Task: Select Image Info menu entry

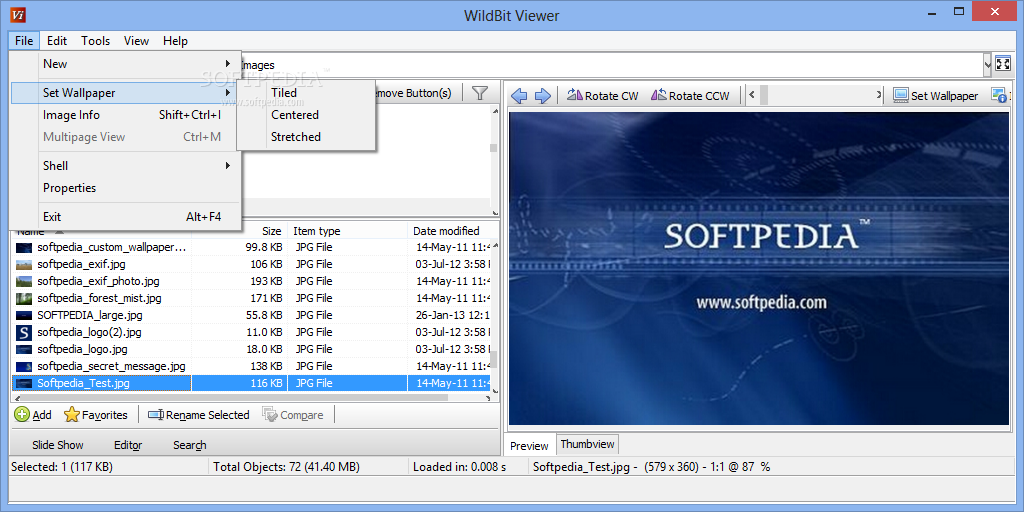Action: [x=125, y=115]
